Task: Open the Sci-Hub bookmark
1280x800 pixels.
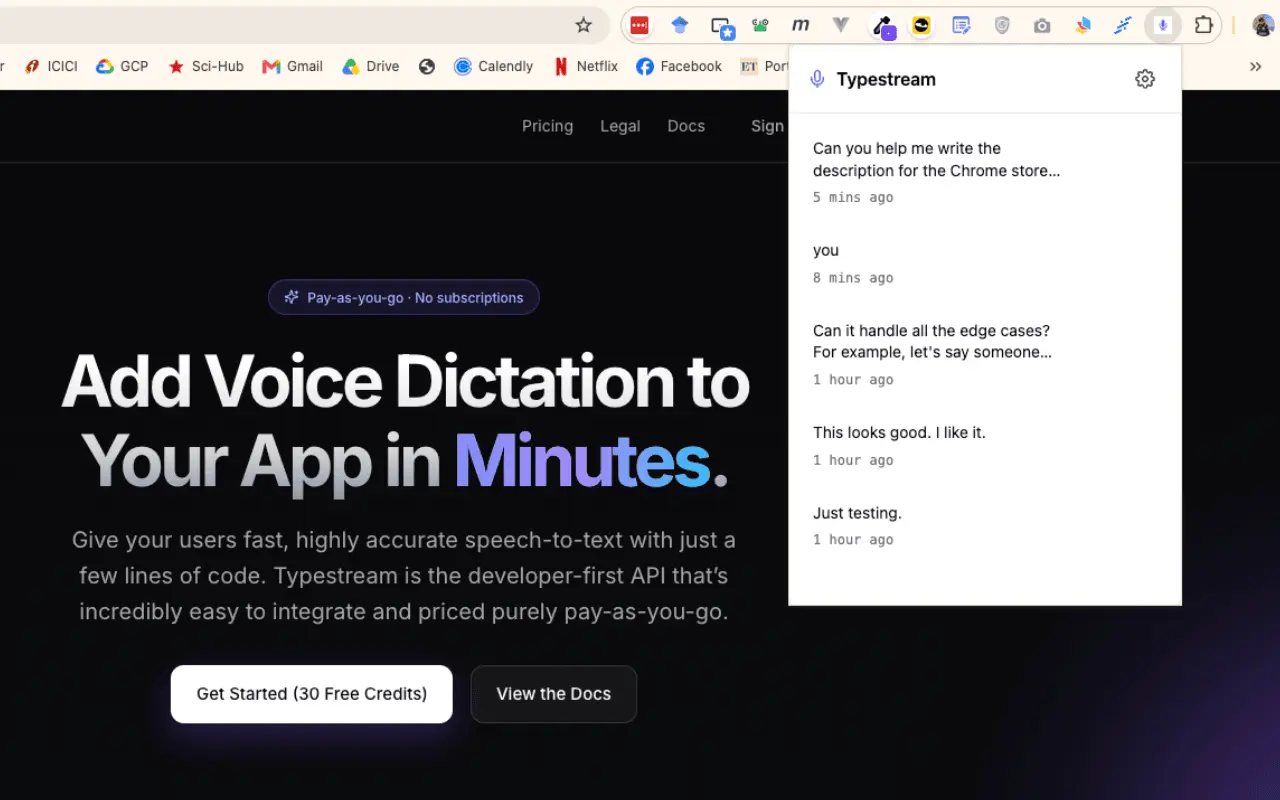Action: coord(206,67)
